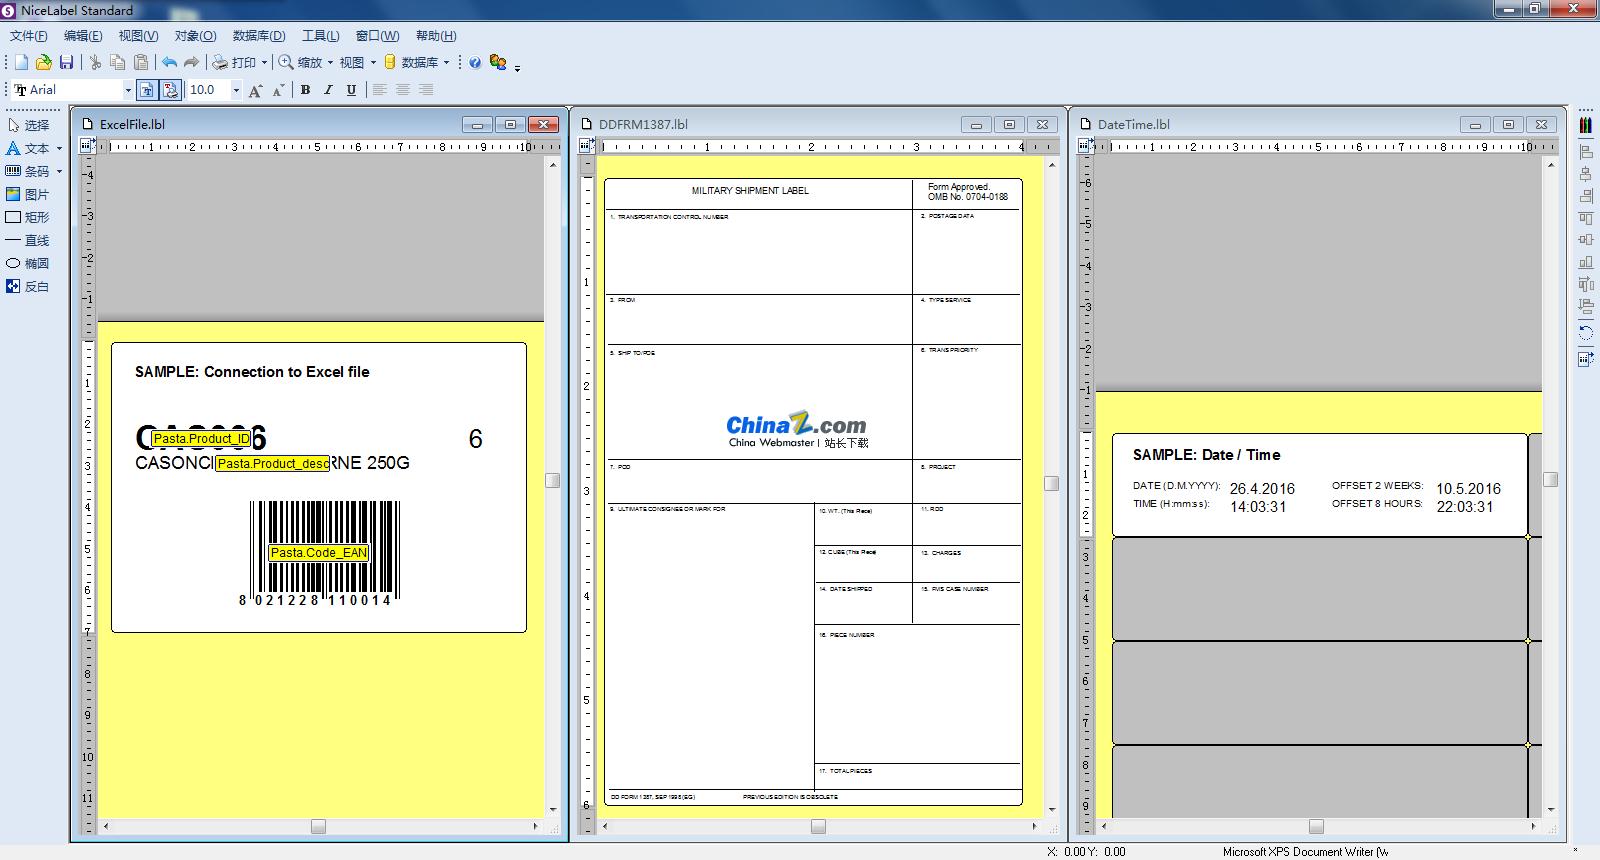Toggle bold formatting
The image size is (1600, 860).
click(x=306, y=90)
